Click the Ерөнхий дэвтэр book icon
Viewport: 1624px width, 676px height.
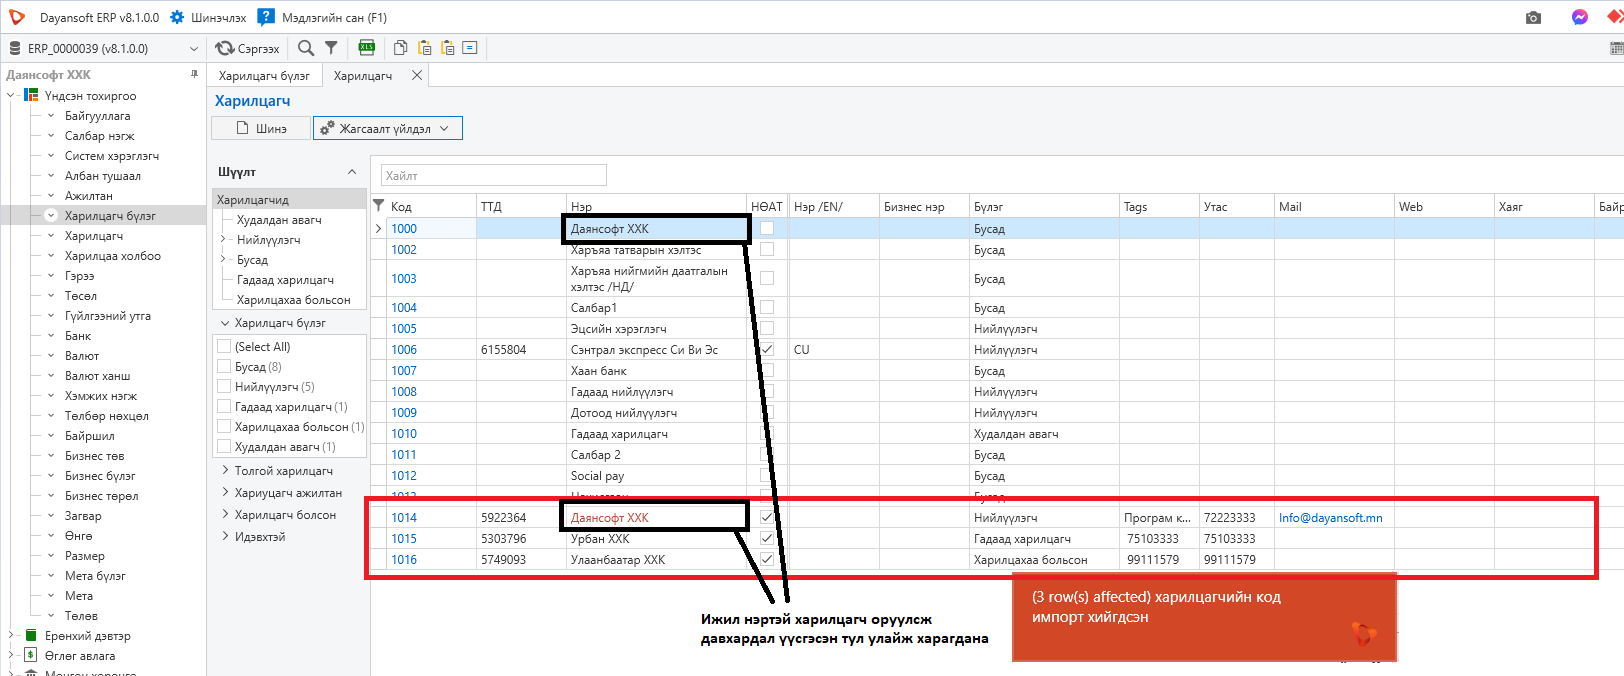coord(31,636)
